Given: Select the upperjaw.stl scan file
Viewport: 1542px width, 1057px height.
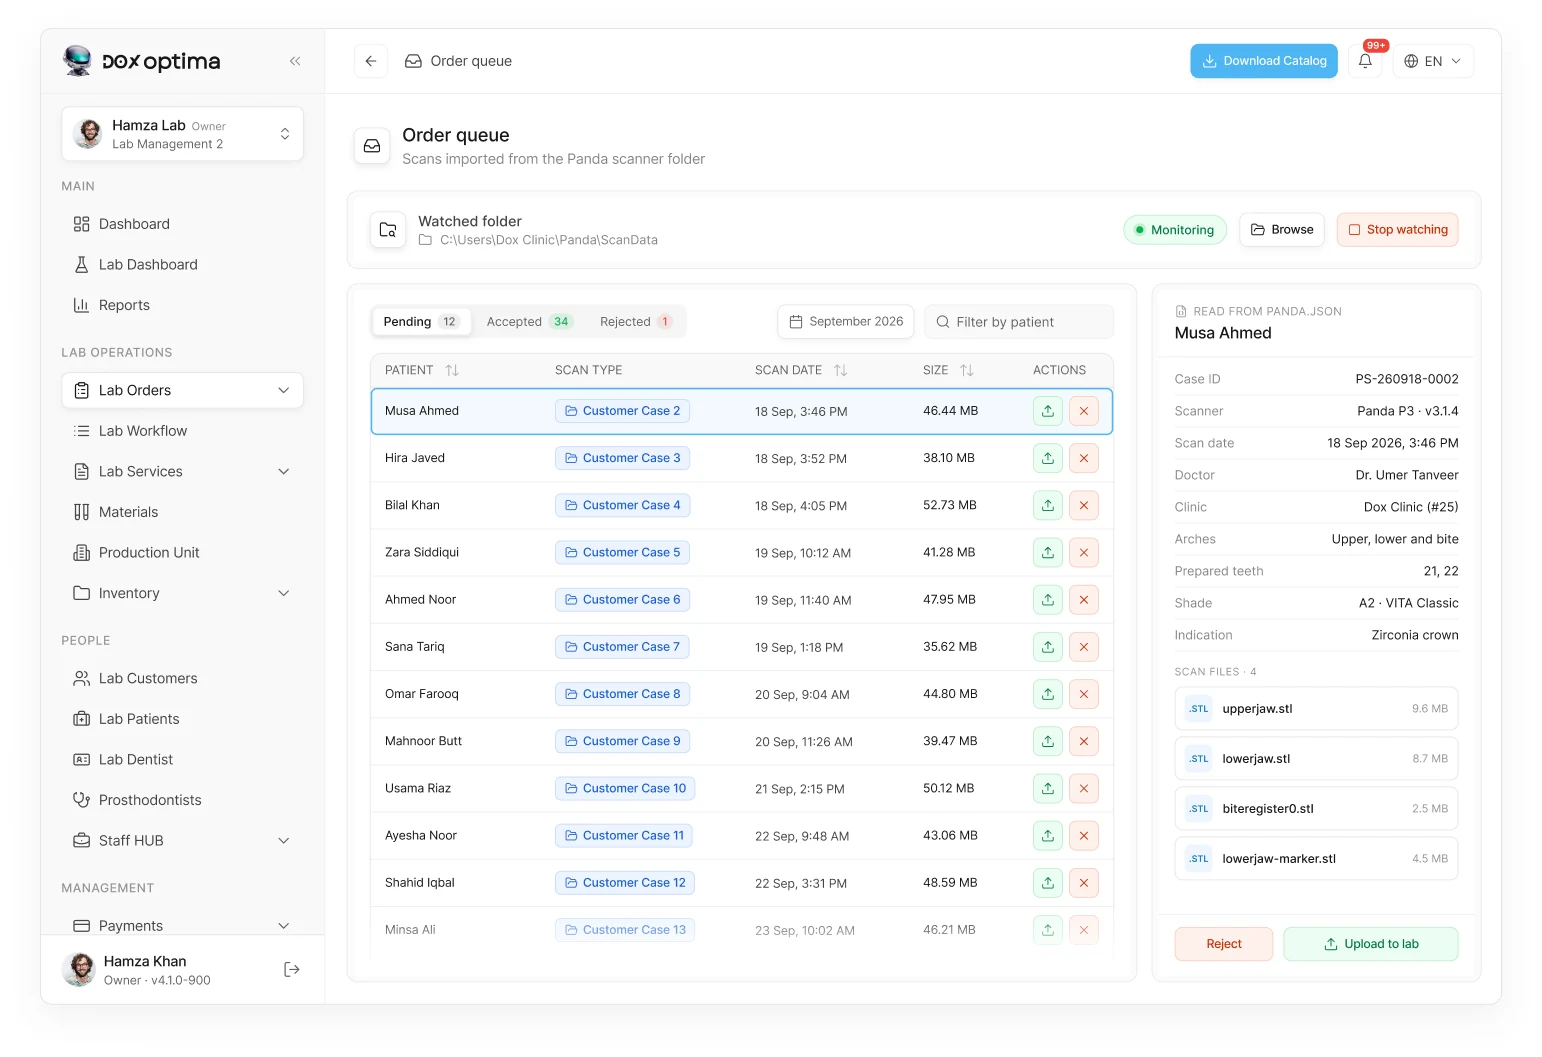Looking at the screenshot, I should tap(1316, 709).
